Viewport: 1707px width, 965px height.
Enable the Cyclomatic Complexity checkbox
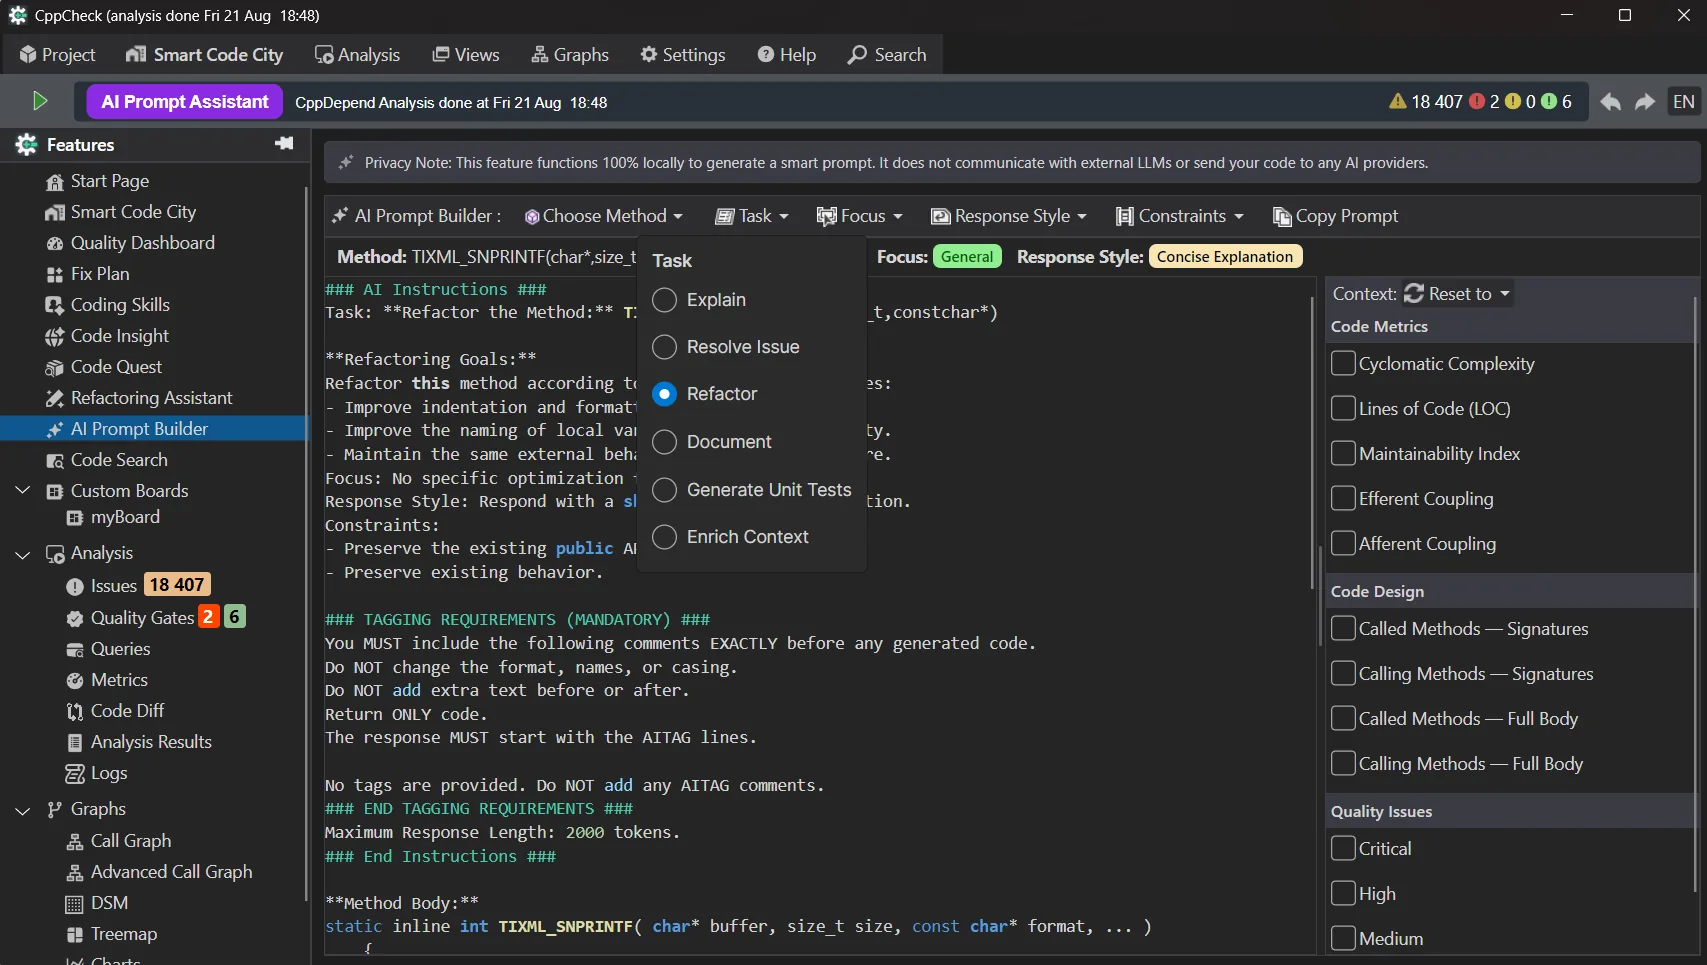(1343, 363)
